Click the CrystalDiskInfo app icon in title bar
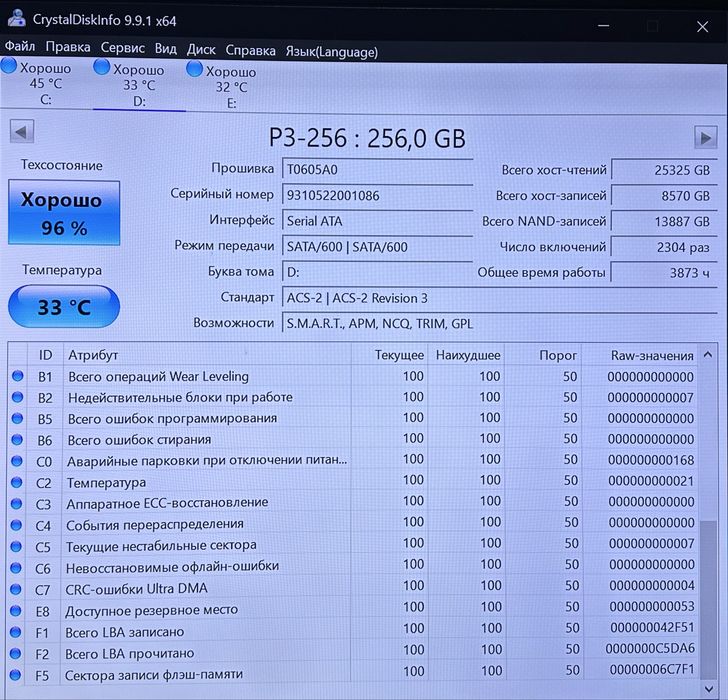The image size is (728, 700). click(17, 18)
